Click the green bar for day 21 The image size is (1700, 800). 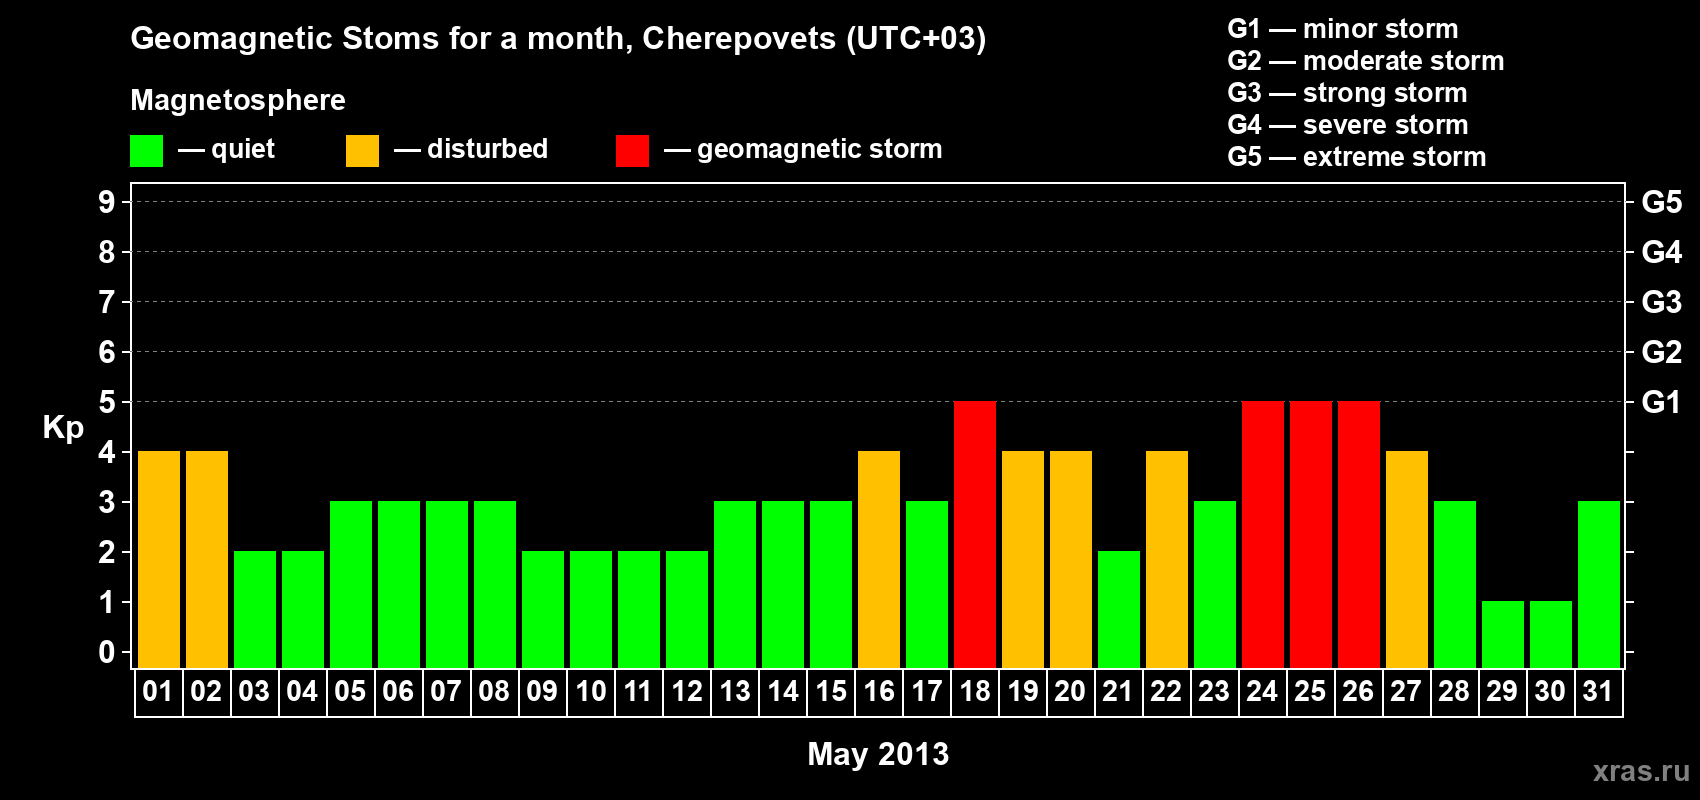(x=1119, y=609)
